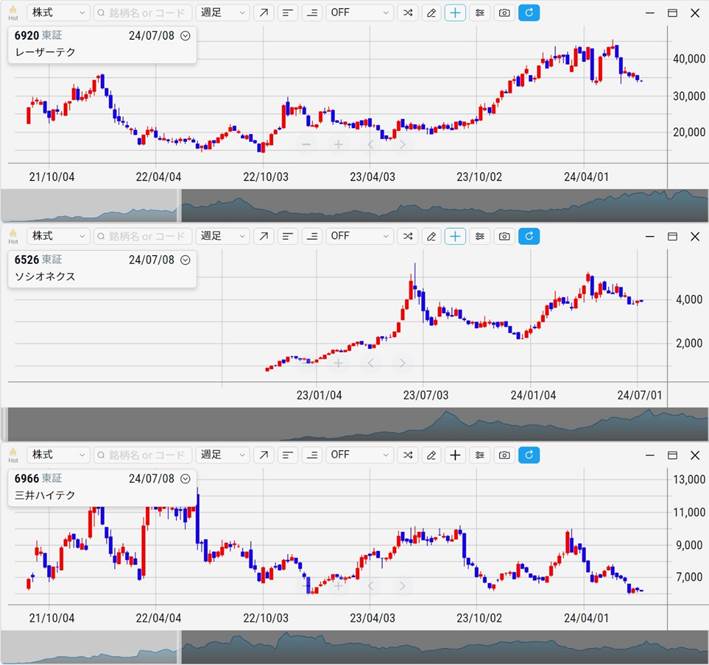The width and height of the screenshot is (709, 665).
Task: Enable the crosshair cursor in the Mitsui High-tec chart
Action: [x=455, y=455]
